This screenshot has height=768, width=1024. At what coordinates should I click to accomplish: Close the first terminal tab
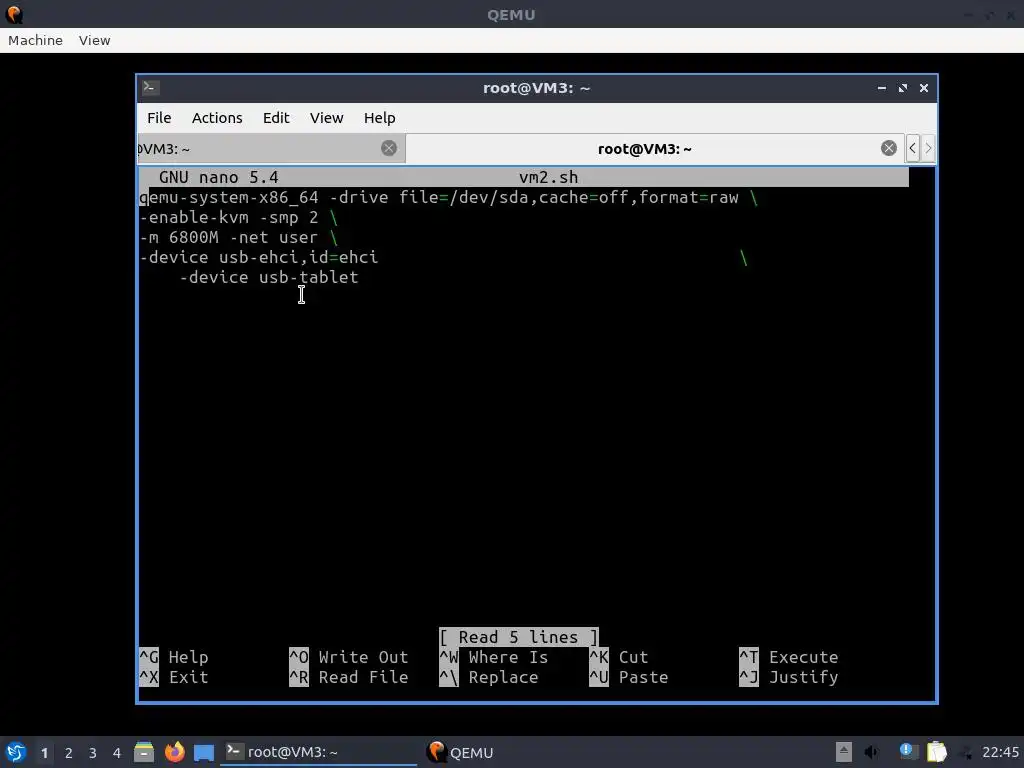(x=389, y=148)
